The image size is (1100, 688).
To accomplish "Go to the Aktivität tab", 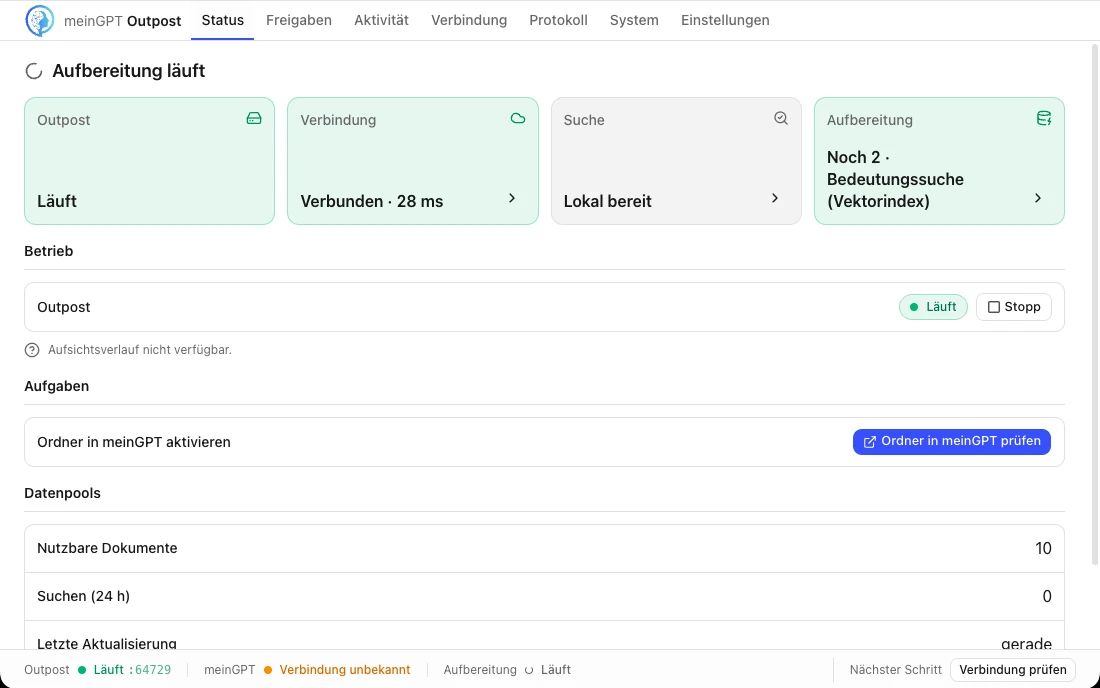I will point(382,20).
